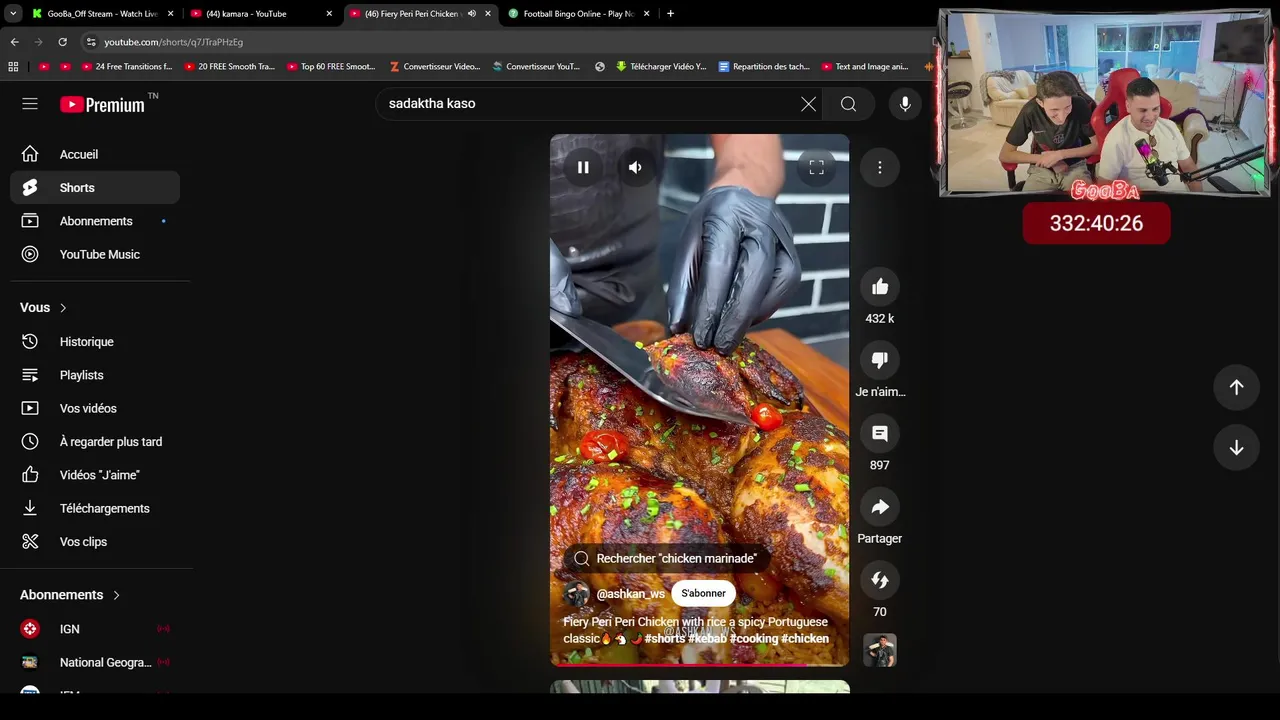Open Vidéos "J'aime"
This screenshot has height=720, width=1280.
(95, 475)
